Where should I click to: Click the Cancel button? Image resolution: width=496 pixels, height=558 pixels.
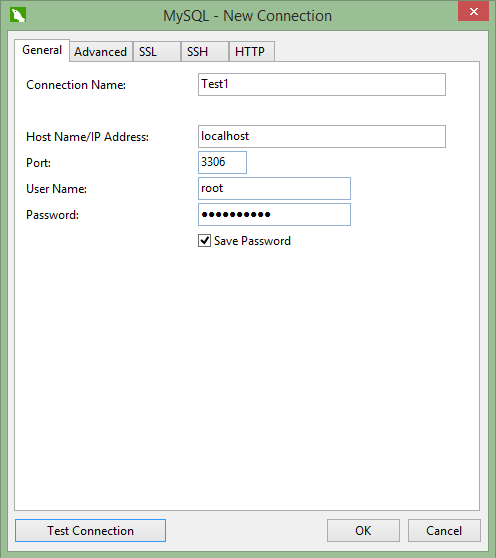point(444,531)
